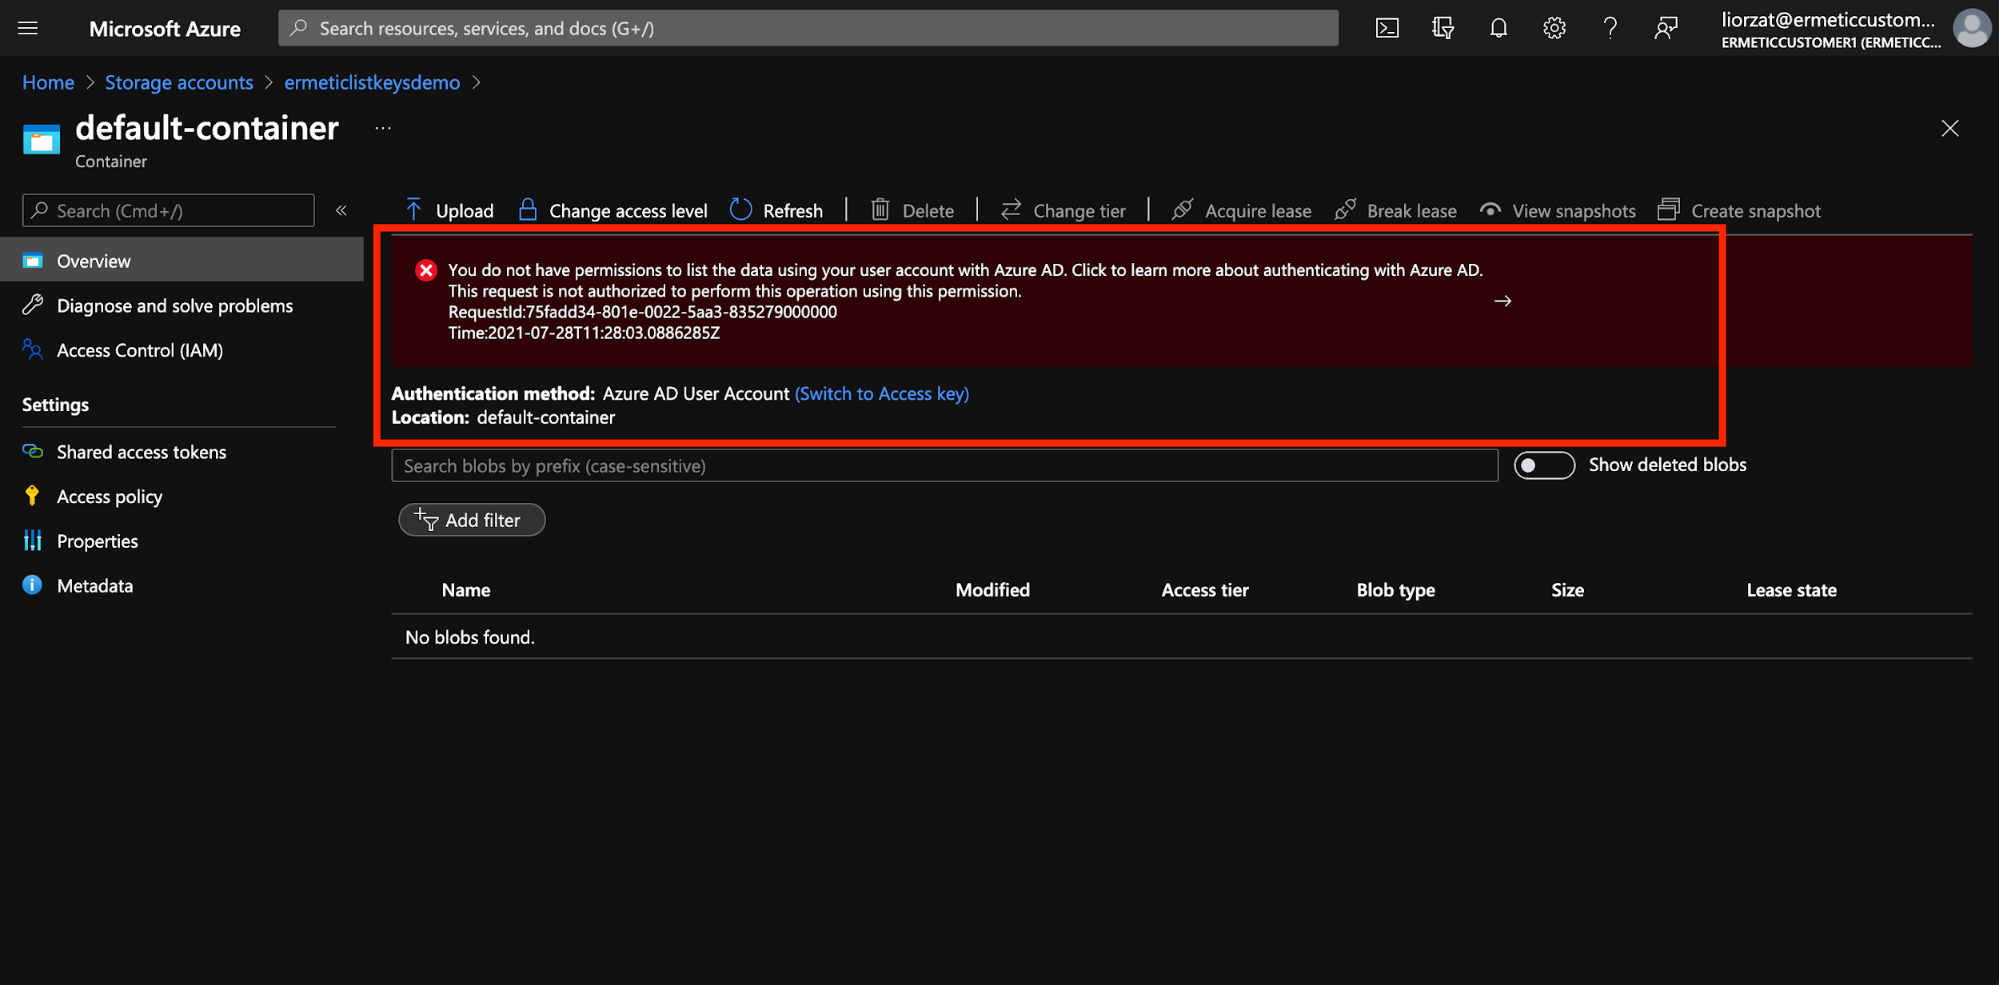Sort by Lease state column

click(x=1791, y=590)
